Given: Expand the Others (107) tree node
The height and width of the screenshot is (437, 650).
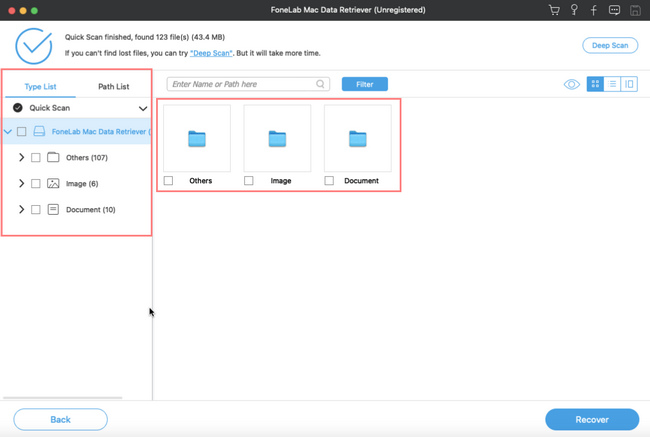Looking at the screenshot, I should click(21, 158).
